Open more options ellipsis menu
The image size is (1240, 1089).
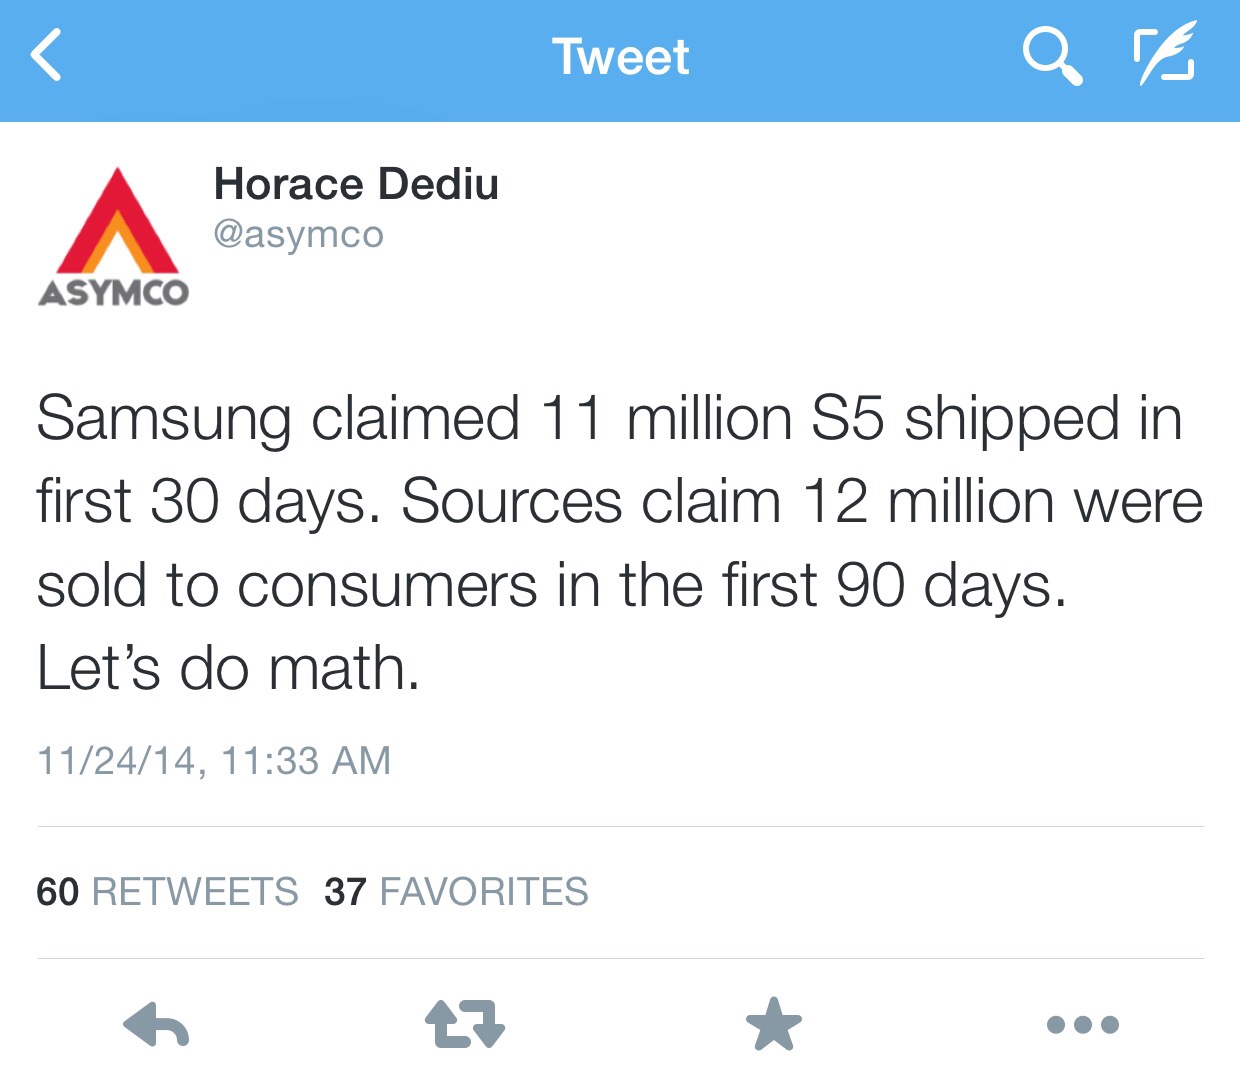click(1082, 1025)
